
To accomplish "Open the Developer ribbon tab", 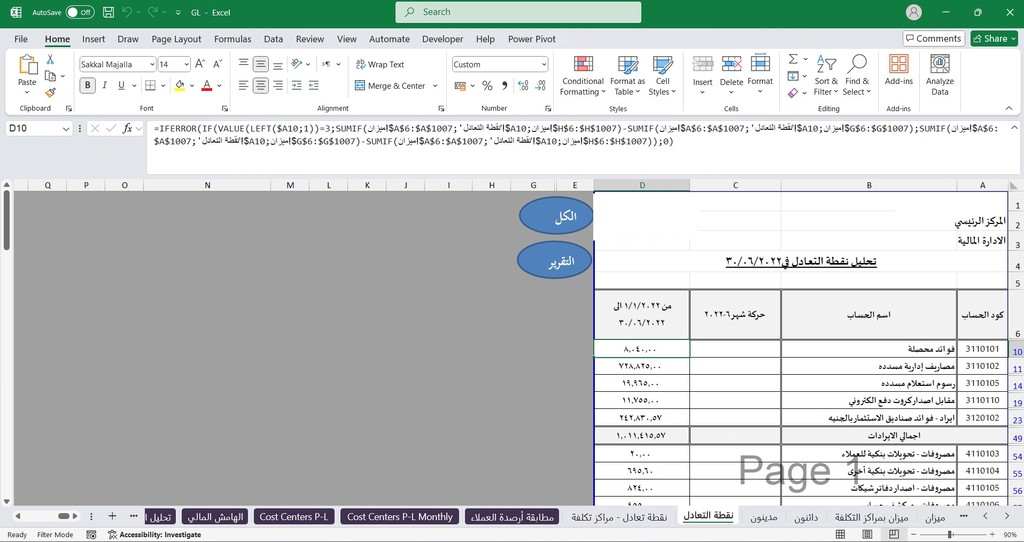I will (443, 39).
